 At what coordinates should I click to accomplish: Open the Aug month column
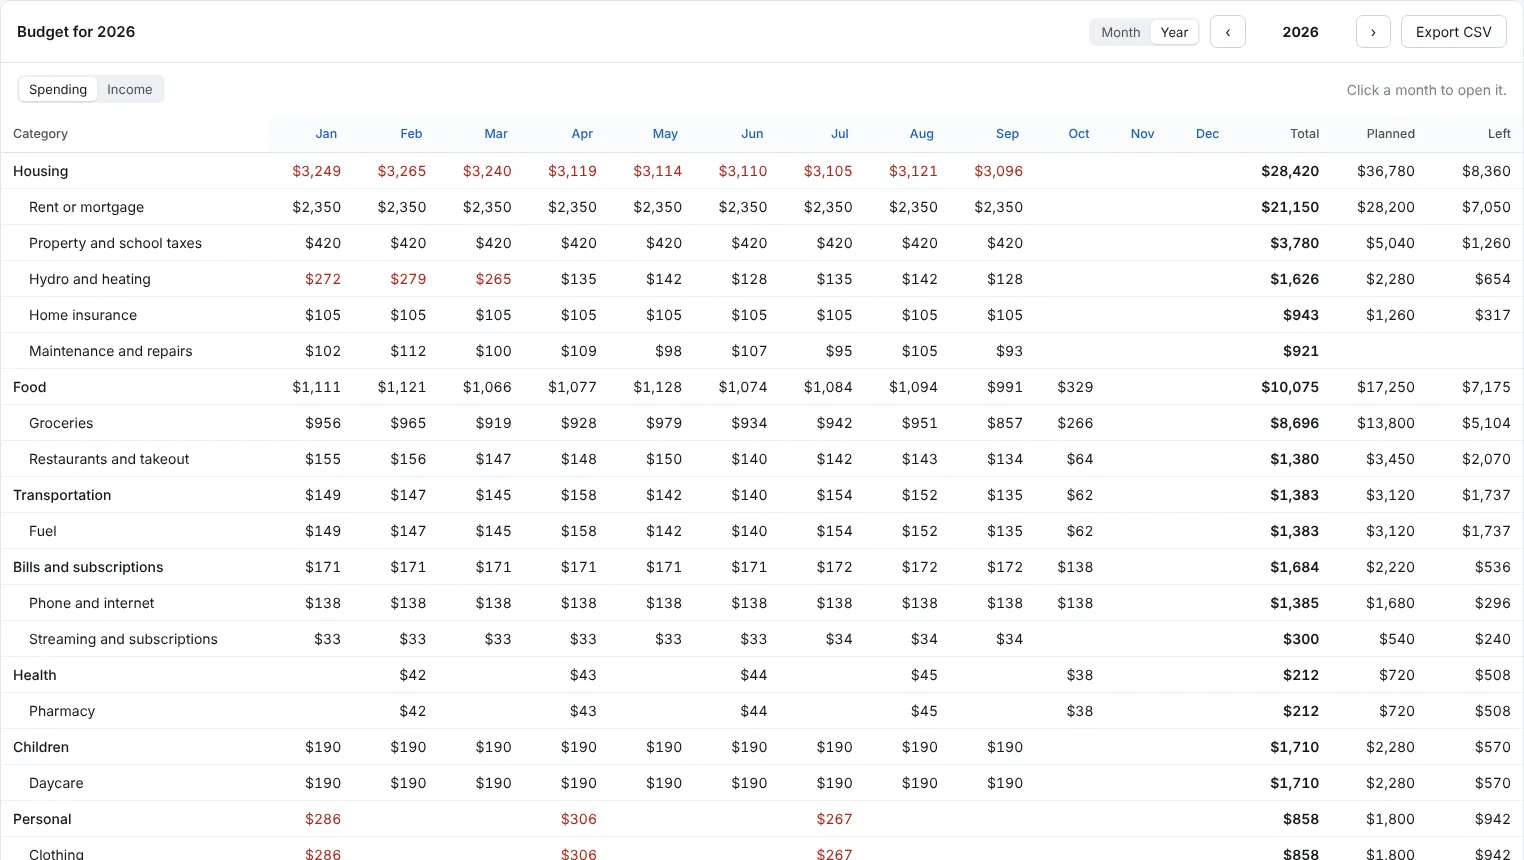coord(922,133)
